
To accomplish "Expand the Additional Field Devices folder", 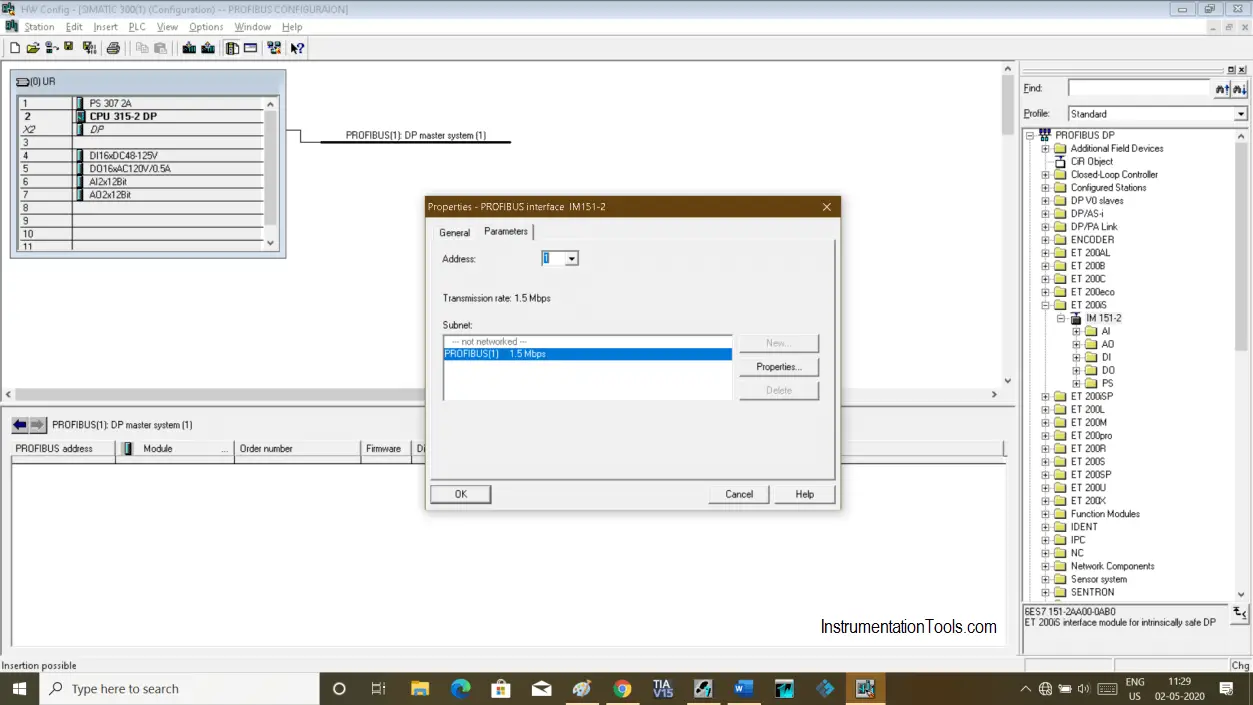I will 1046,148.
